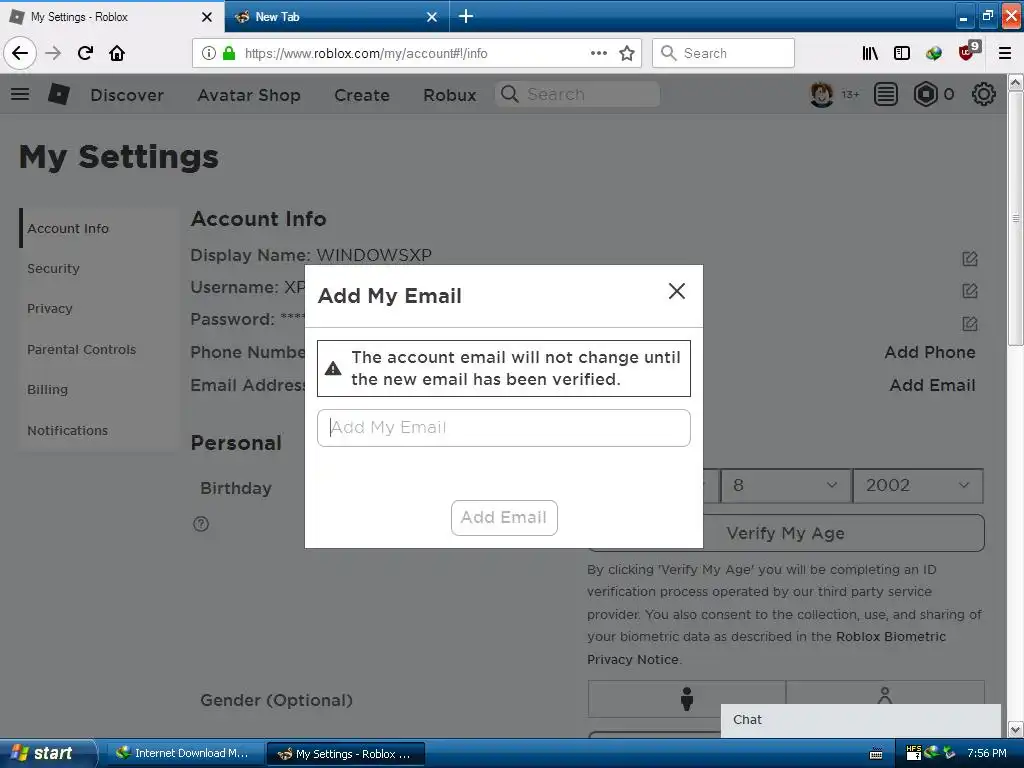Go to browser Home page
1024x768 pixels.
coord(117,53)
